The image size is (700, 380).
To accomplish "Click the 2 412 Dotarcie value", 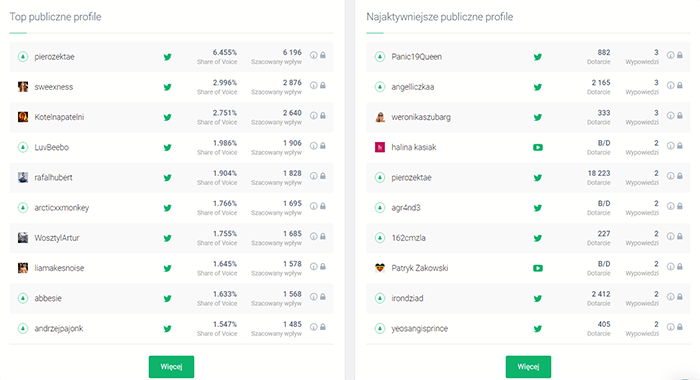I will pos(601,294).
